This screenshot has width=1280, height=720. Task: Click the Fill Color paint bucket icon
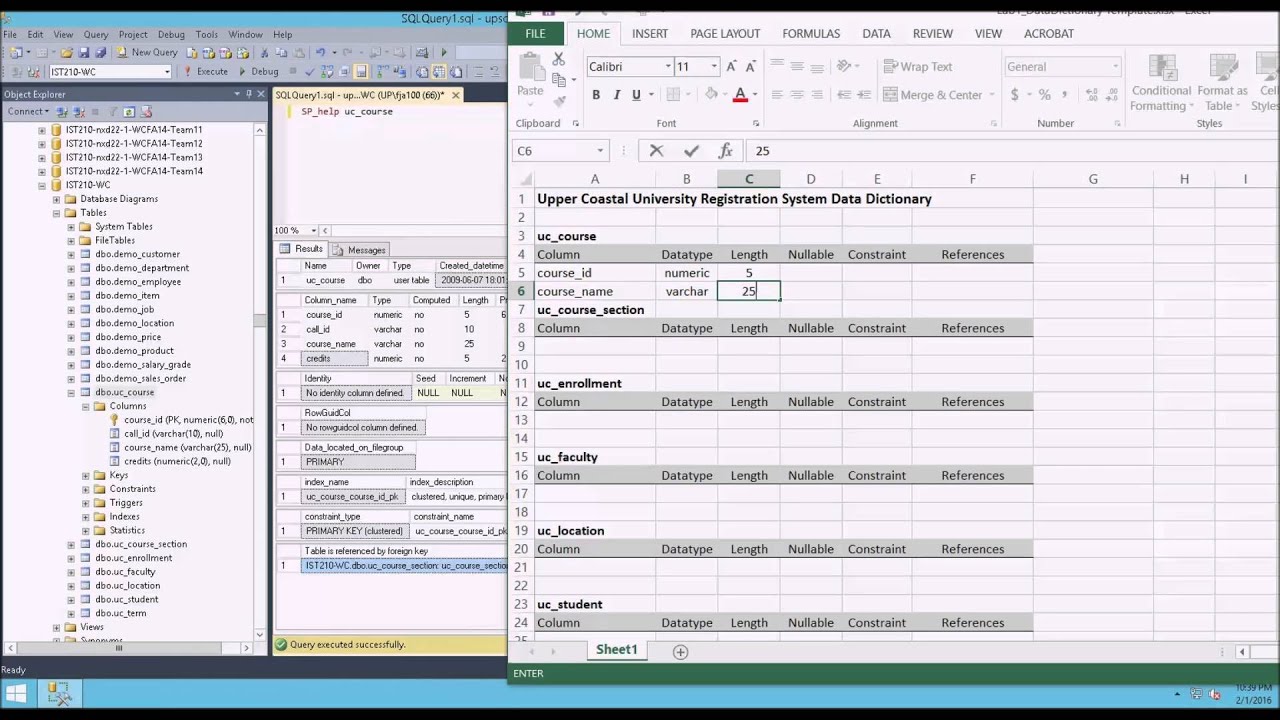point(711,95)
